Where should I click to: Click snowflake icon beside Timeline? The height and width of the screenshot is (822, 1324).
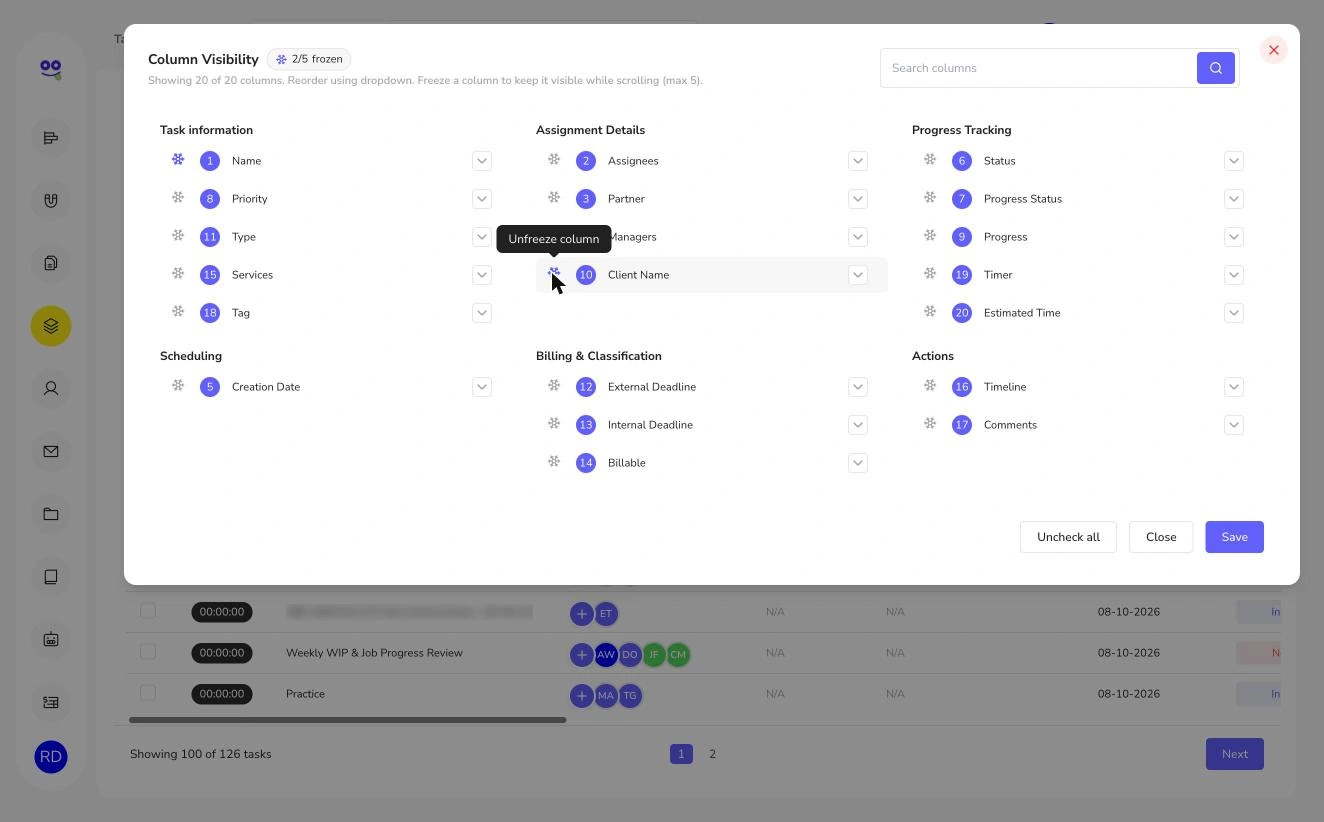[930, 385]
